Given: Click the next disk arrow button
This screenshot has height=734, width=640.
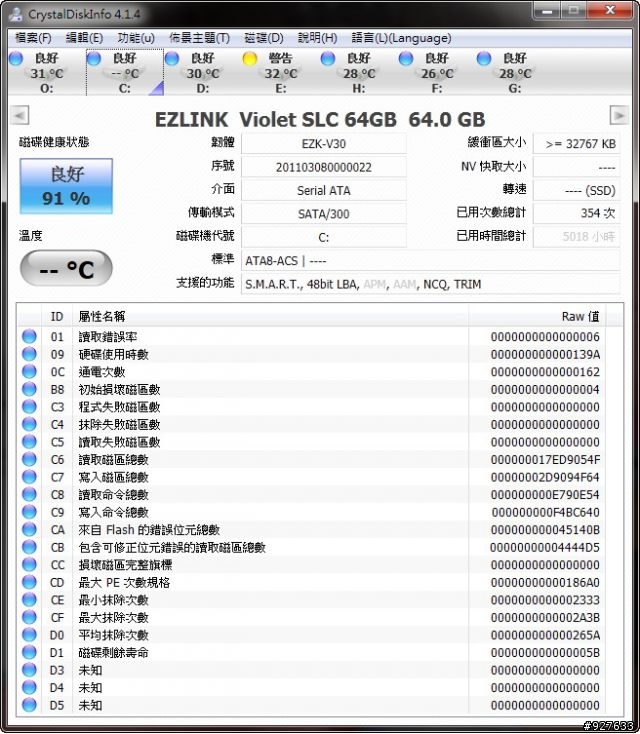Looking at the screenshot, I should pyautogui.click(x=619, y=115).
